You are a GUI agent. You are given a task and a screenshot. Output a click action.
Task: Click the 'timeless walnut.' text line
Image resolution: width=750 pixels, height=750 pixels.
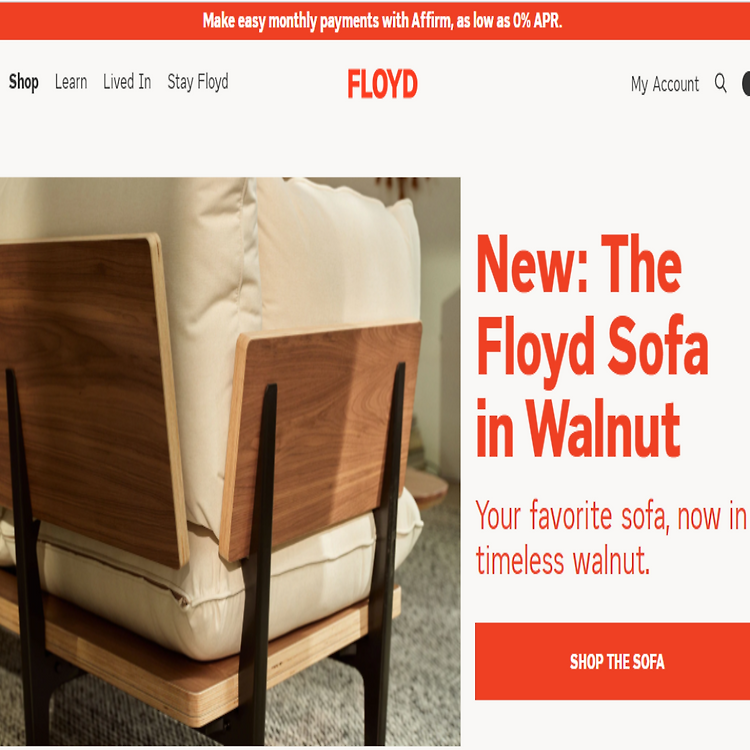click(563, 560)
